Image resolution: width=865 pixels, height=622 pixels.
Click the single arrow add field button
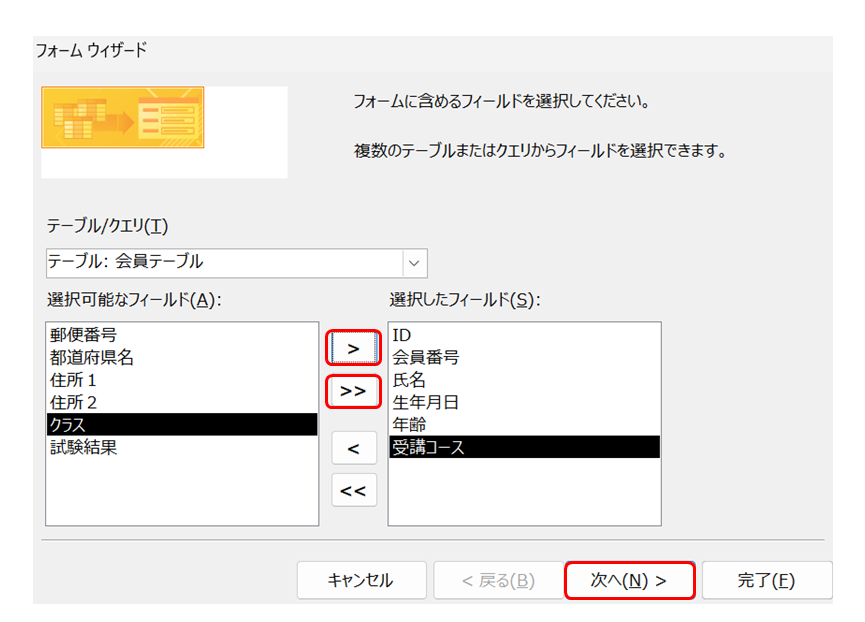point(354,348)
